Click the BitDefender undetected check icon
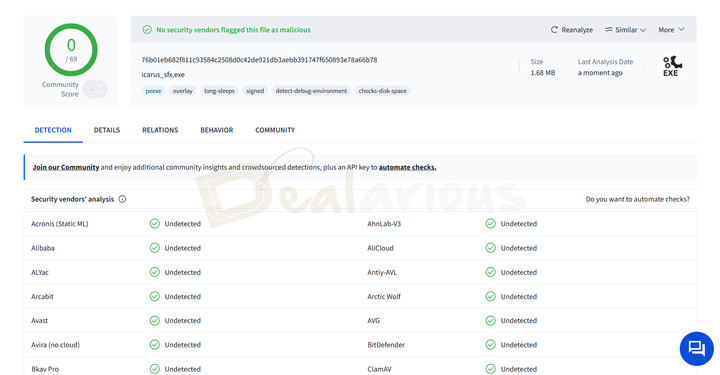 tap(490, 345)
